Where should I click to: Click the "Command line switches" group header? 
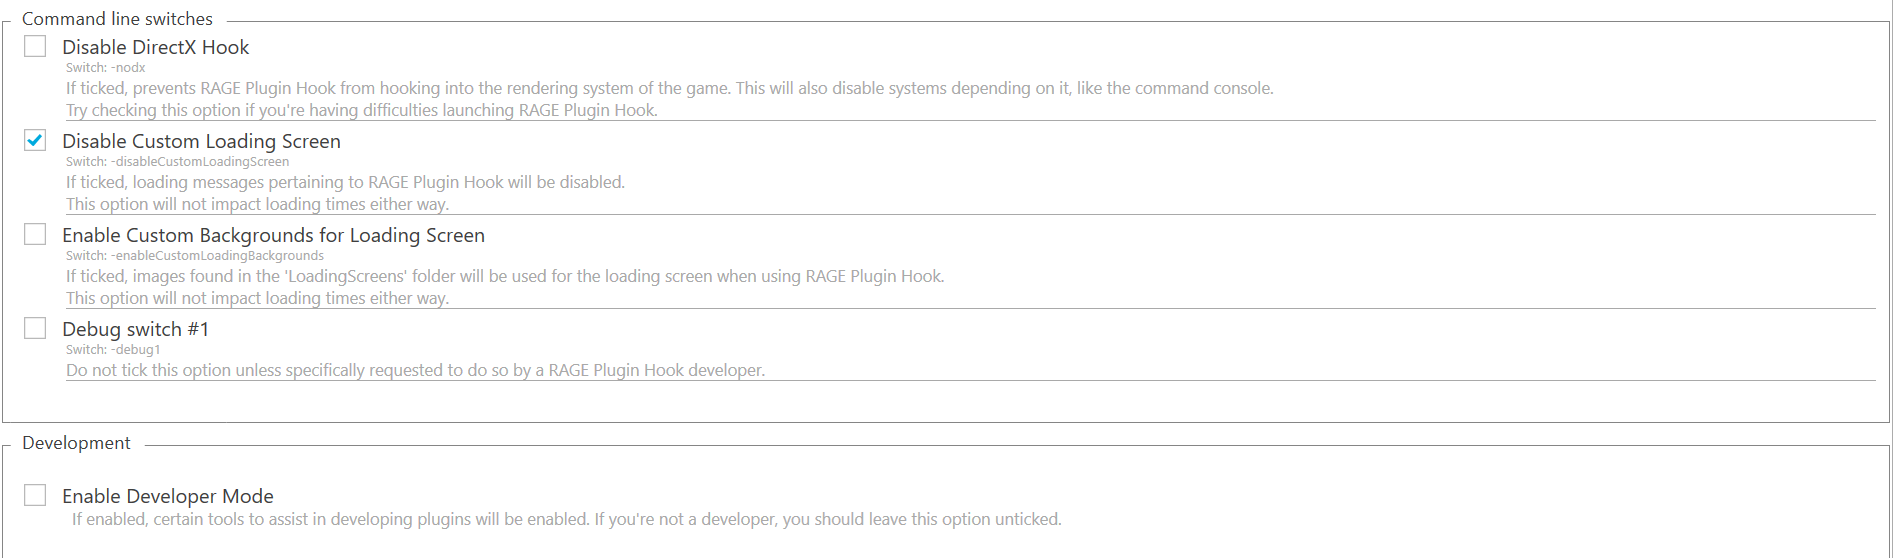[117, 19]
